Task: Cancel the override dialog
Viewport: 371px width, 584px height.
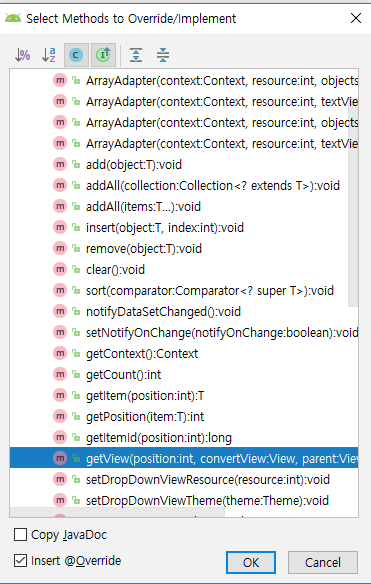Action: click(323, 562)
